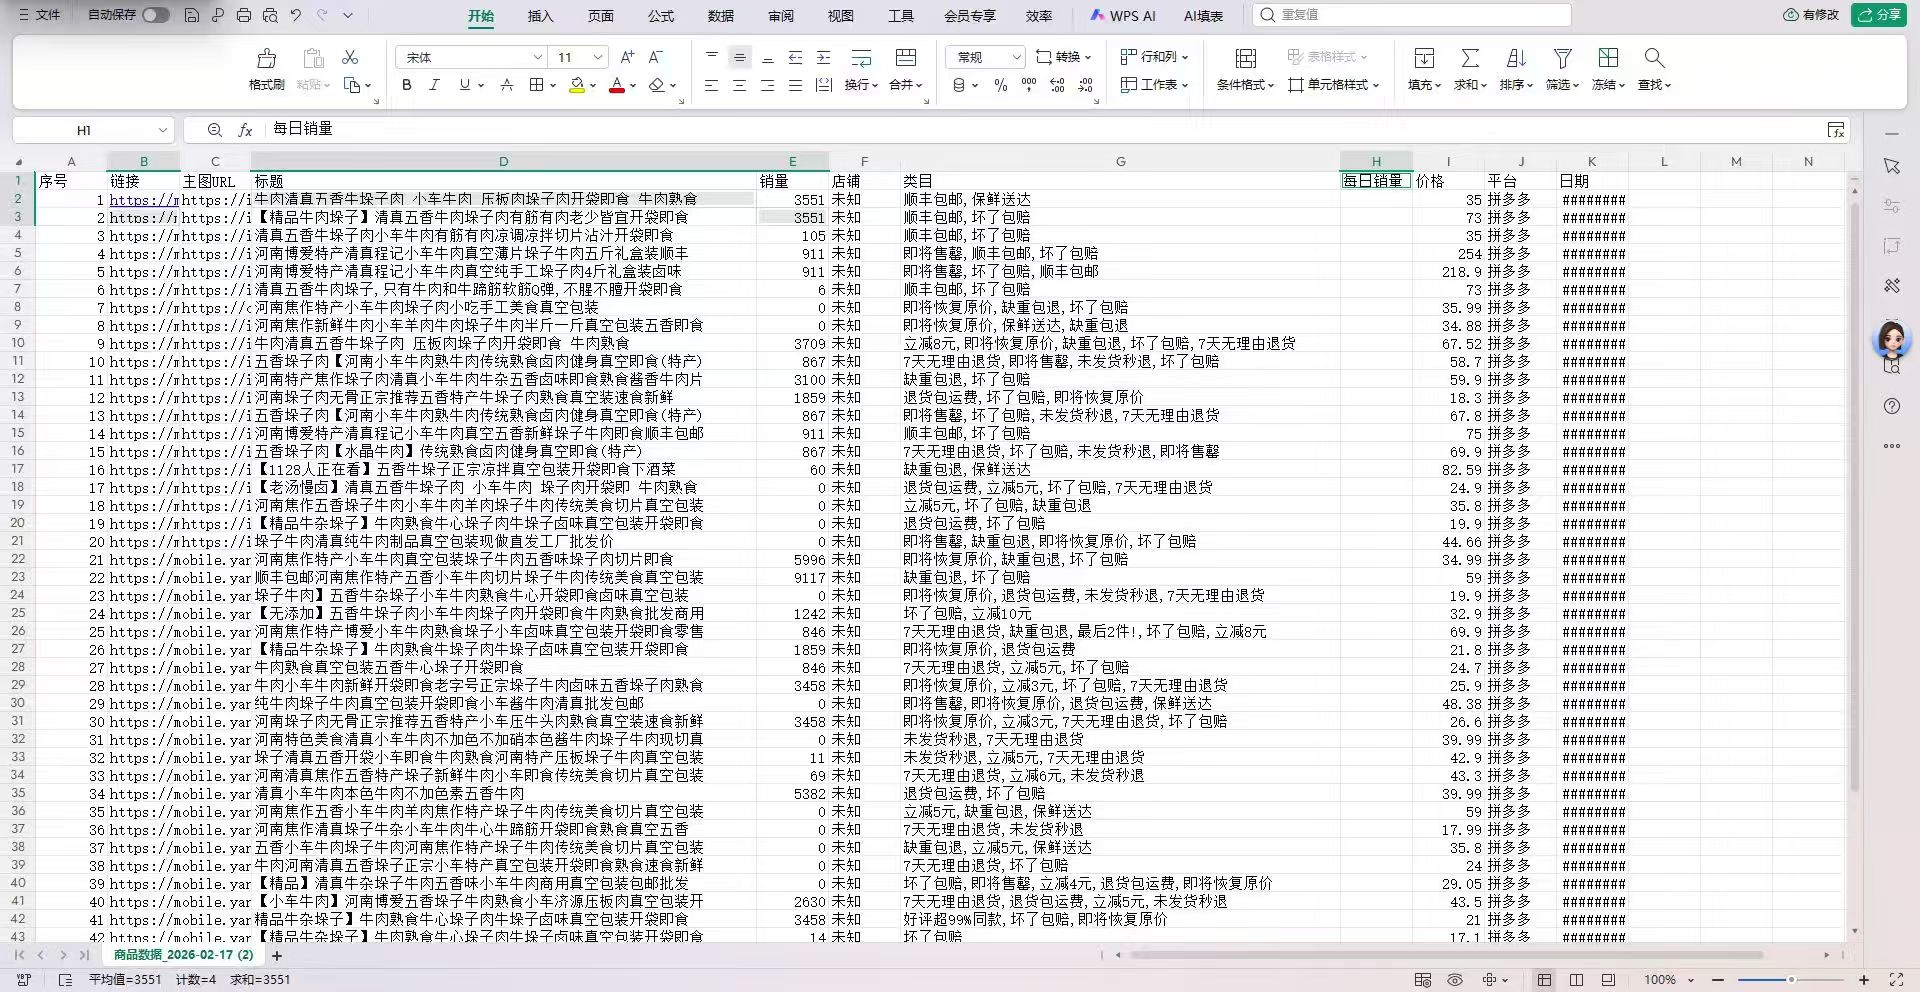Click the strikethrough text icon
The height and width of the screenshot is (992, 1920).
click(507, 85)
